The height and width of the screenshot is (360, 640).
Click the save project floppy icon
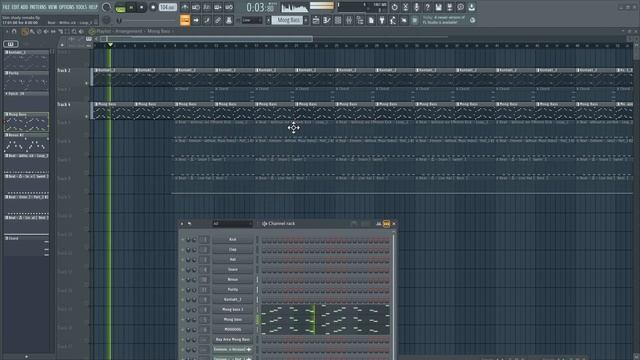click(438, 7)
